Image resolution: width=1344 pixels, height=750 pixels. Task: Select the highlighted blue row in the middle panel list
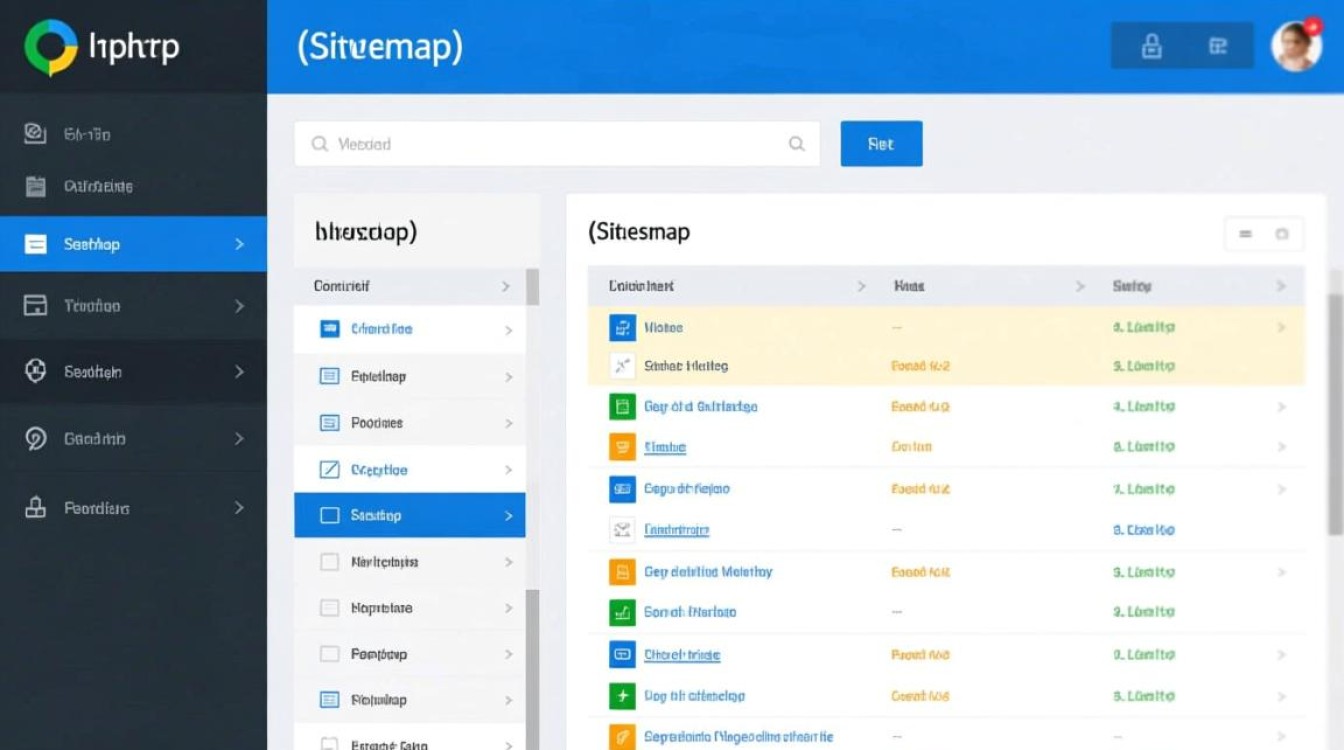point(409,516)
